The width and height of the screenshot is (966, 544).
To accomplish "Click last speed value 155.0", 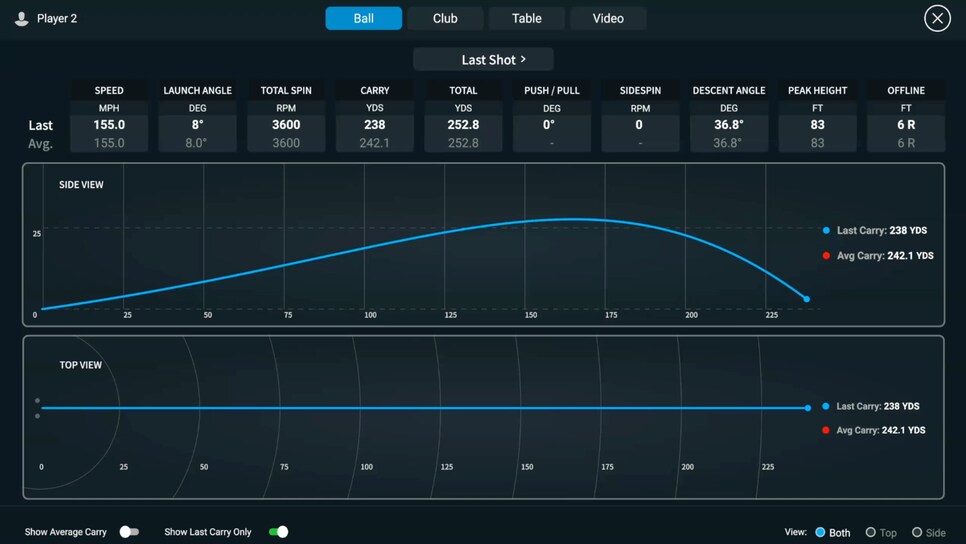I will [x=109, y=125].
